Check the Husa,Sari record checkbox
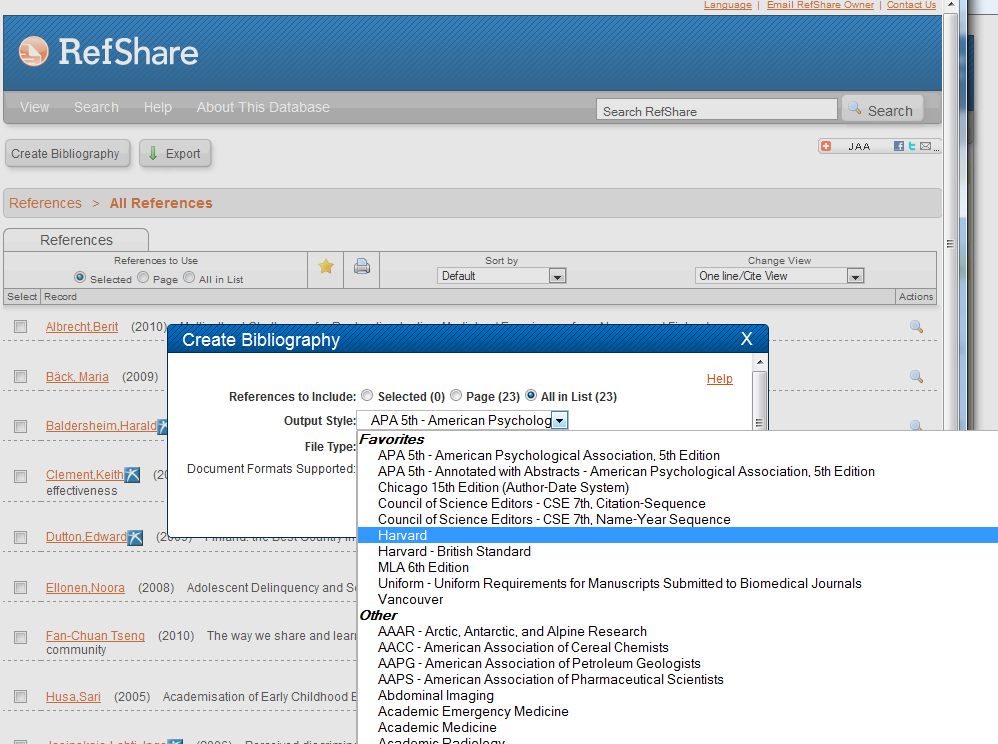 [x=21, y=696]
